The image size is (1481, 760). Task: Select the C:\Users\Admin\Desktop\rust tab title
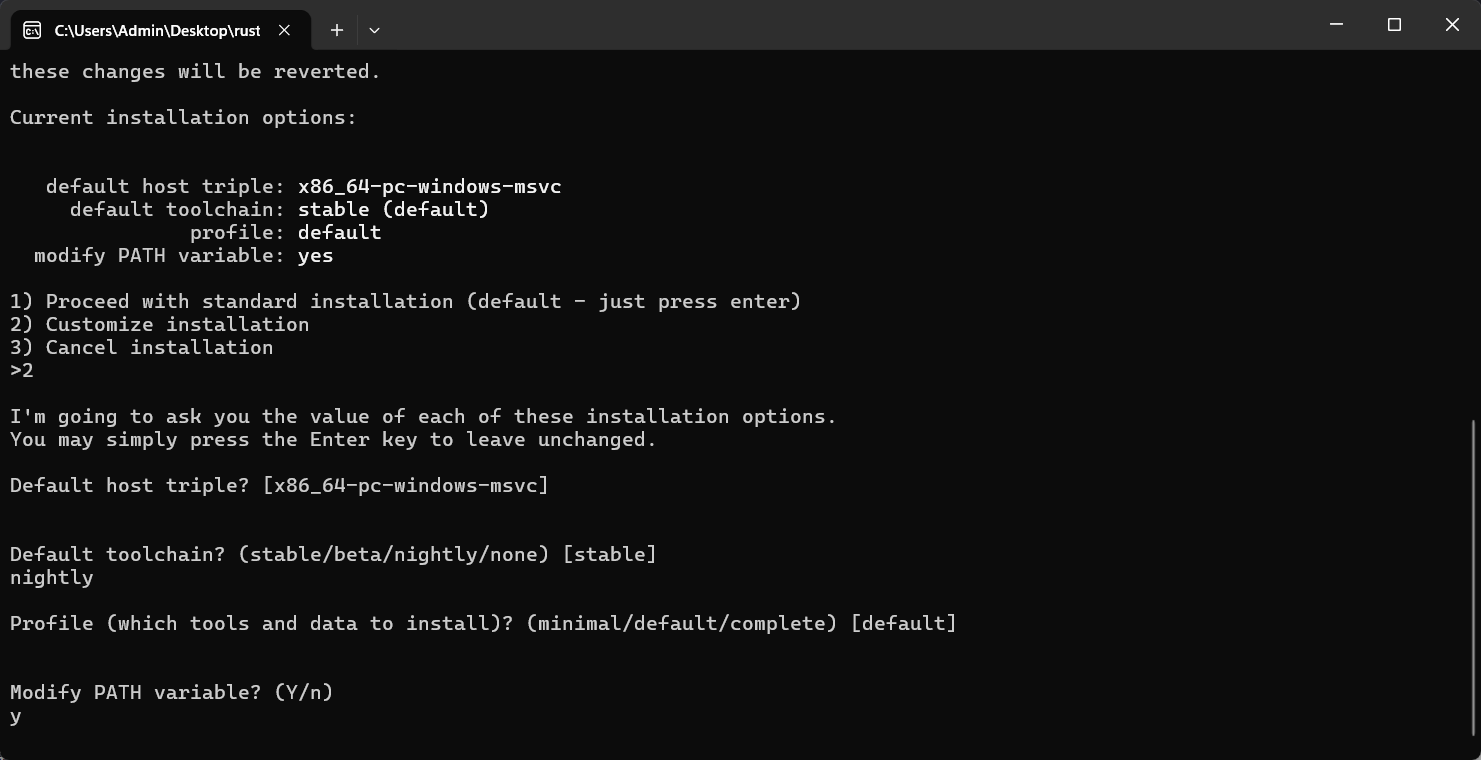pyautogui.click(x=157, y=30)
